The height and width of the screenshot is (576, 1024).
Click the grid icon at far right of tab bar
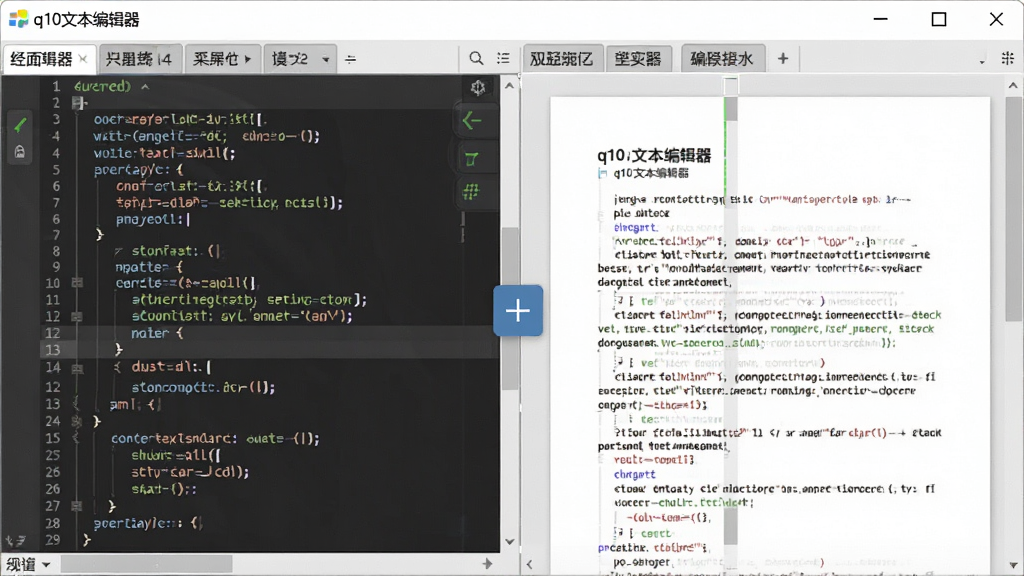coord(1008,59)
